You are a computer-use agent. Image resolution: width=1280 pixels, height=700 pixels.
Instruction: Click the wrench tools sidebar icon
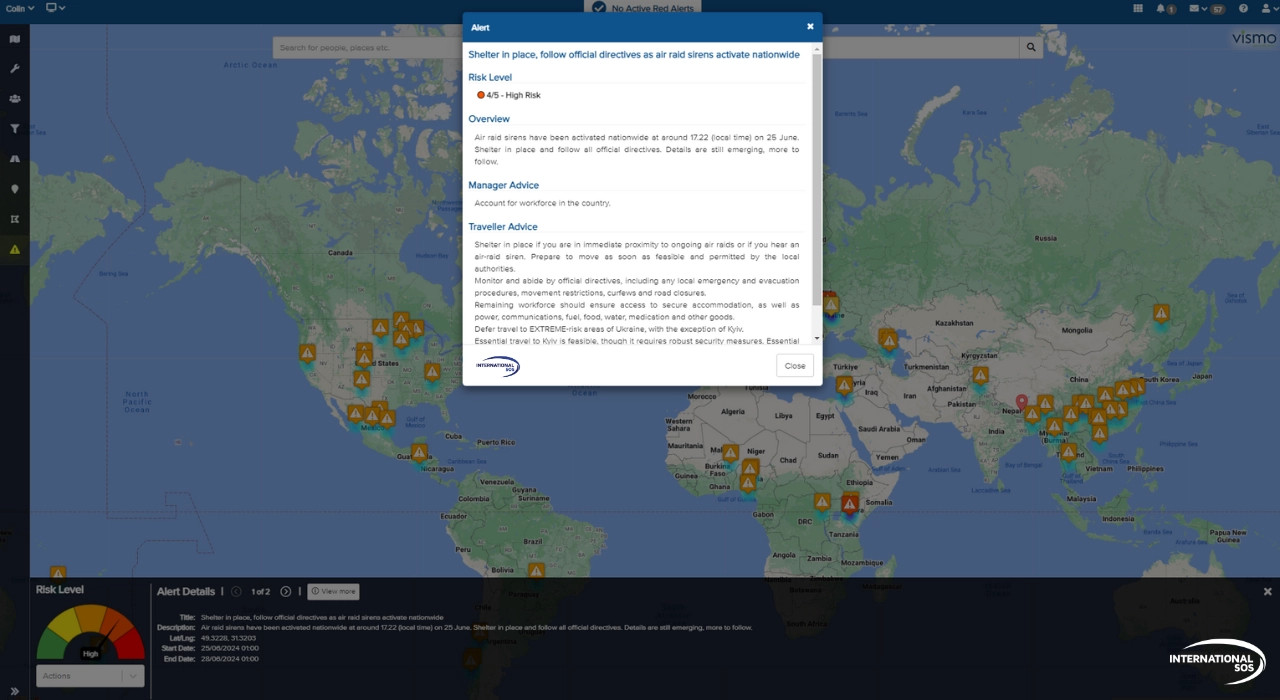14,69
